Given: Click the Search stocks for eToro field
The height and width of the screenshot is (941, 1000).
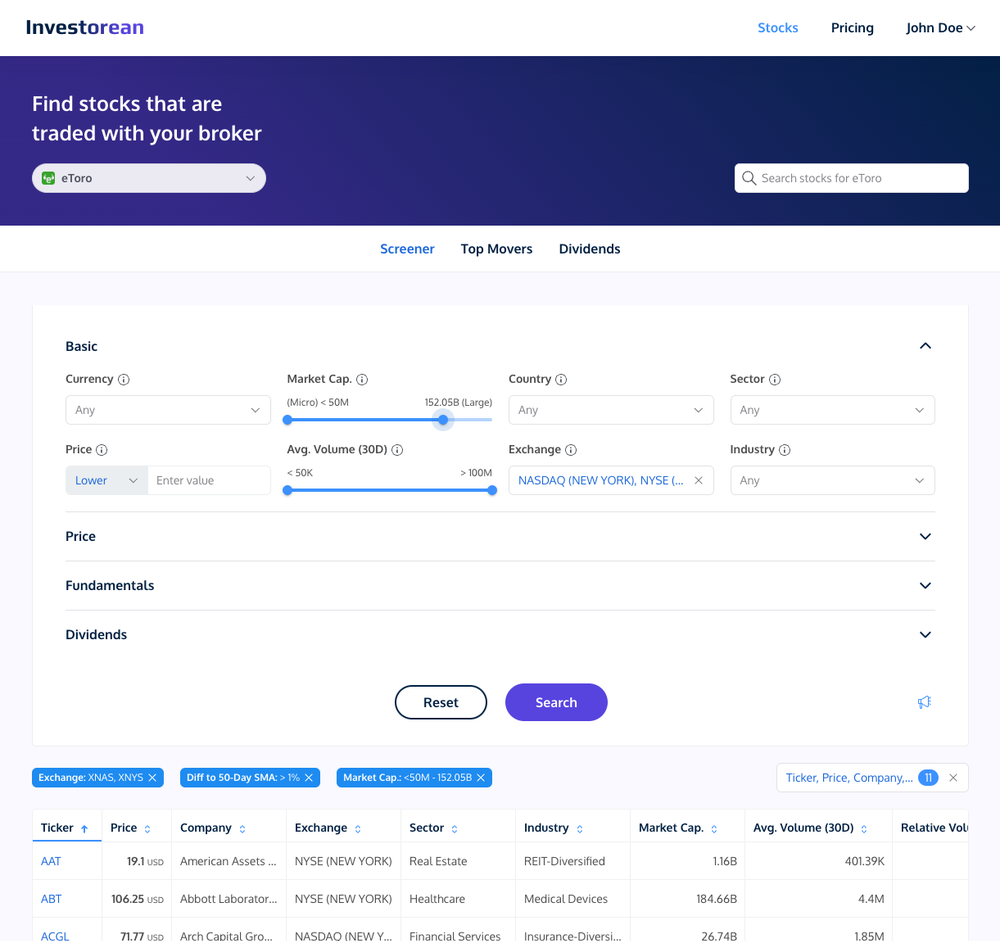Looking at the screenshot, I should [851, 178].
